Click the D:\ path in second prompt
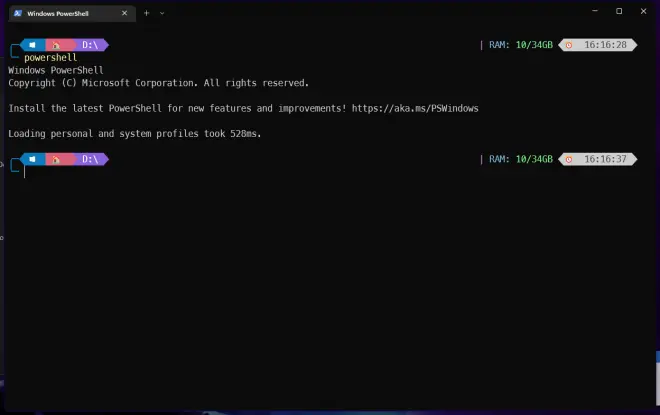Viewport: 660px width, 415px height. coord(90,159)
